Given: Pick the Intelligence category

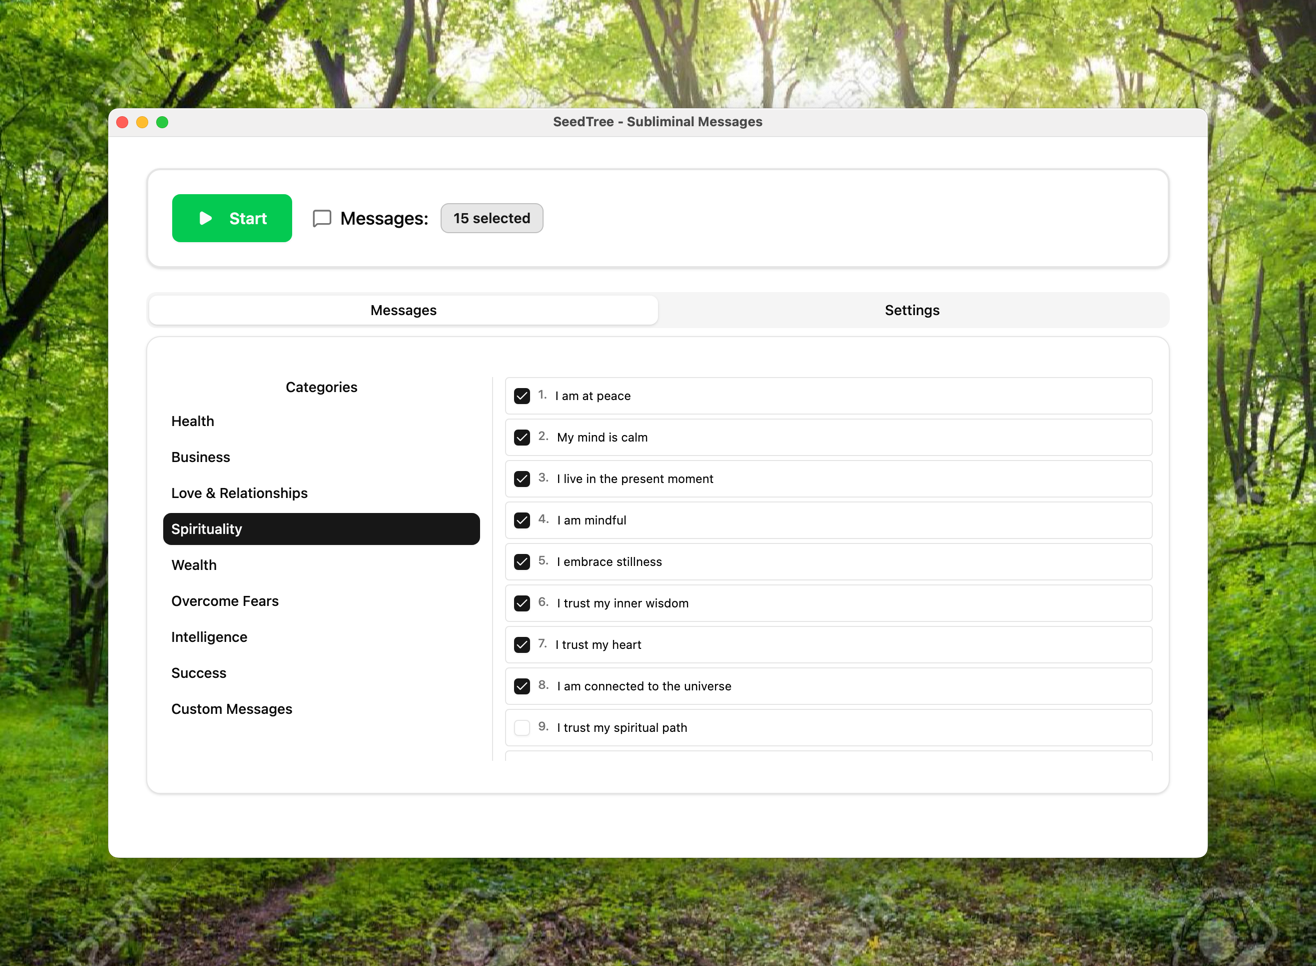Looking at the screenshot, I should [209, 637].
